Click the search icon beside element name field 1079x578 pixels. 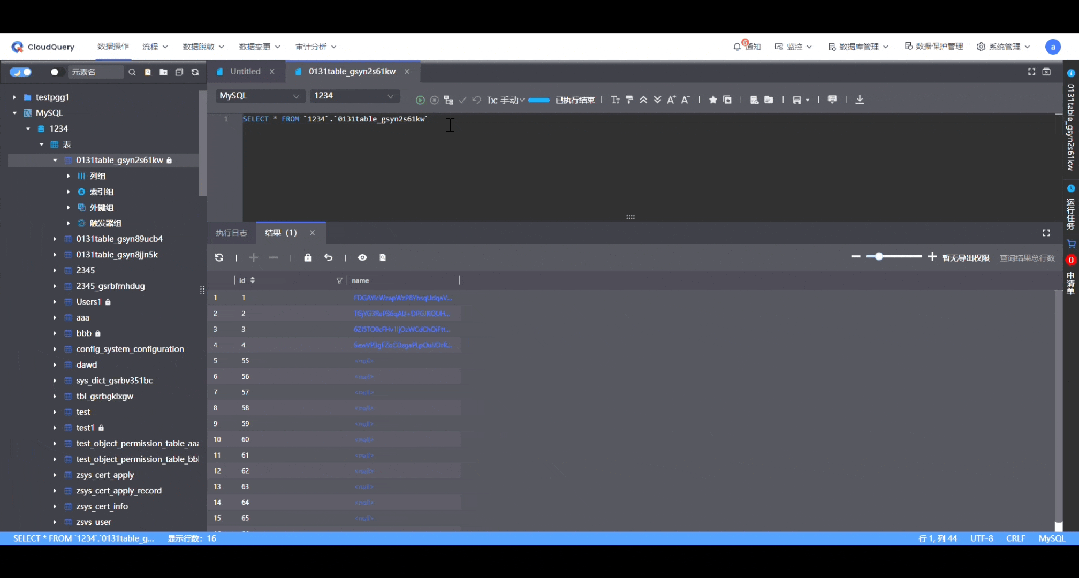[132, 72]
